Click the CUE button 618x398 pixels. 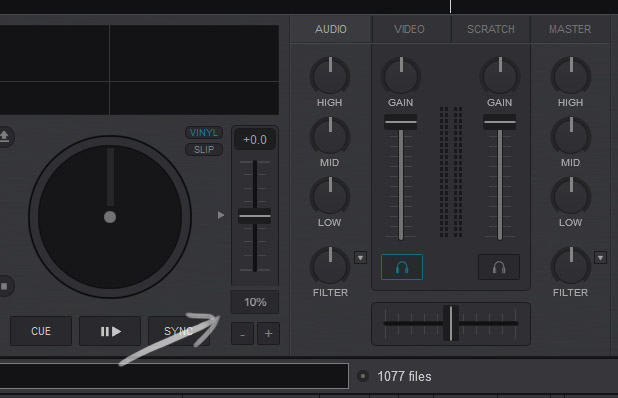[x=41, y=331]
